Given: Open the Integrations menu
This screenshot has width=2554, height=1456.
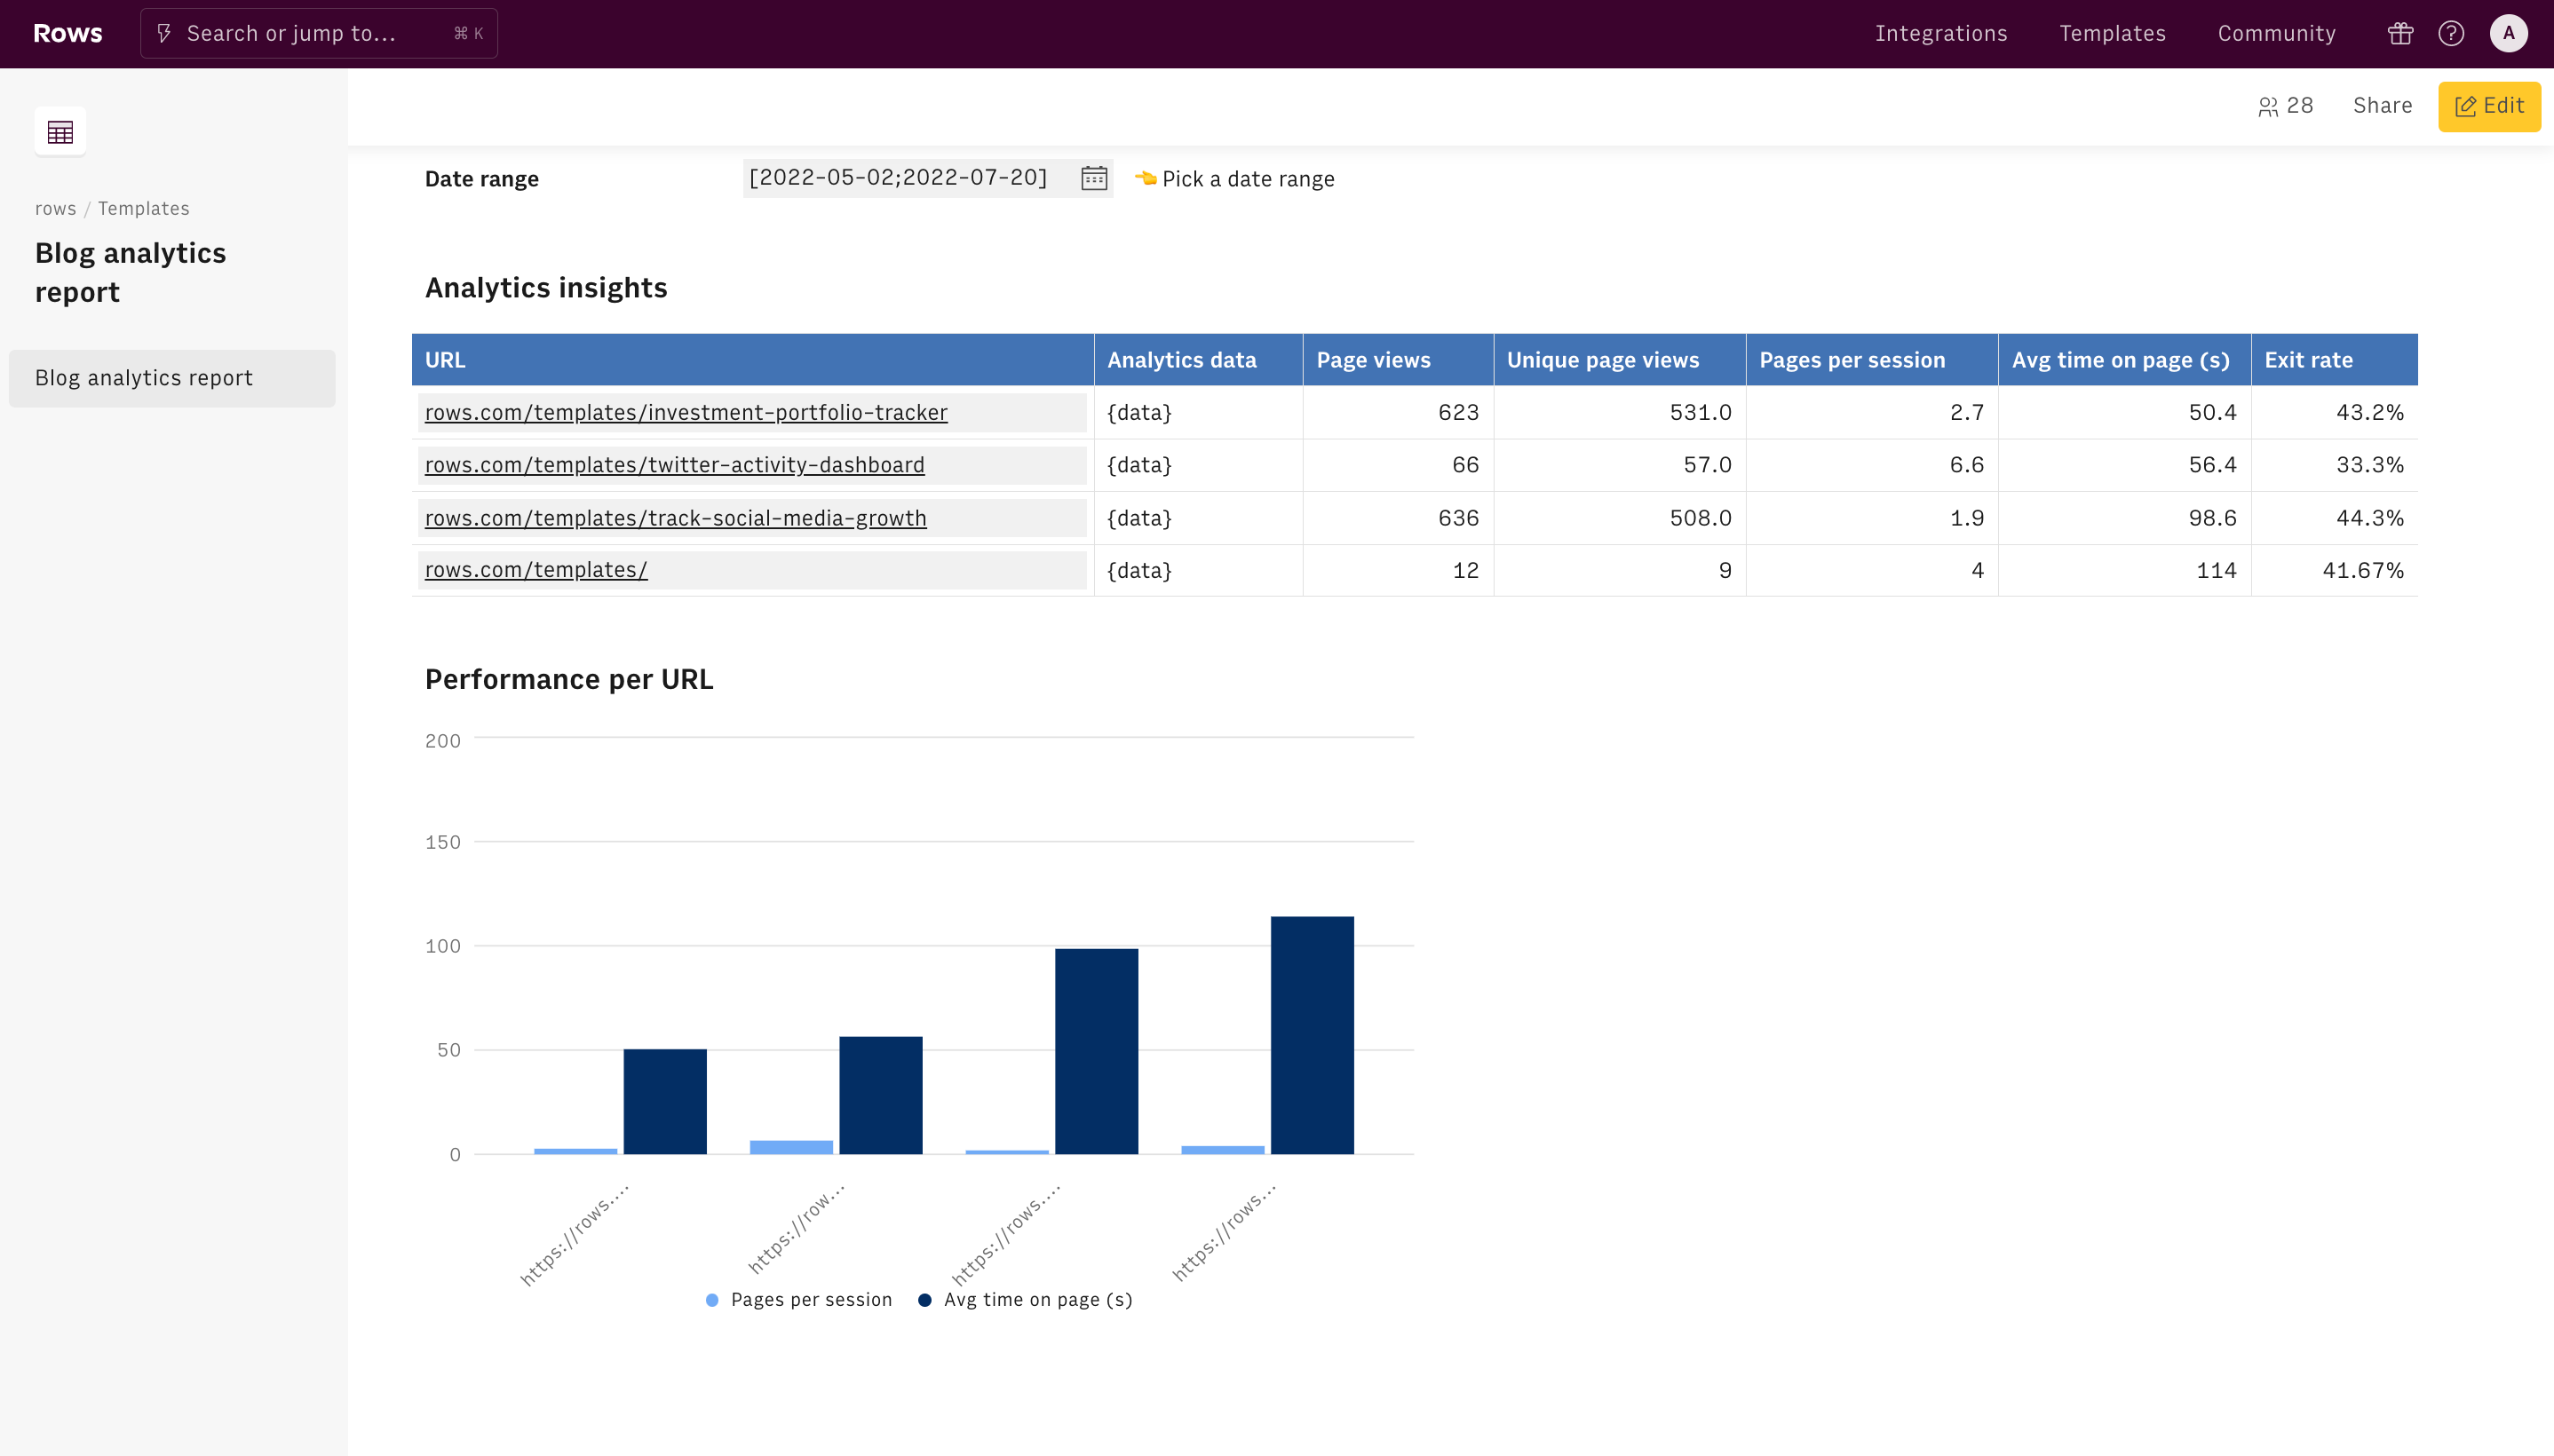Looking at the screenshot, I should 1941,34.
